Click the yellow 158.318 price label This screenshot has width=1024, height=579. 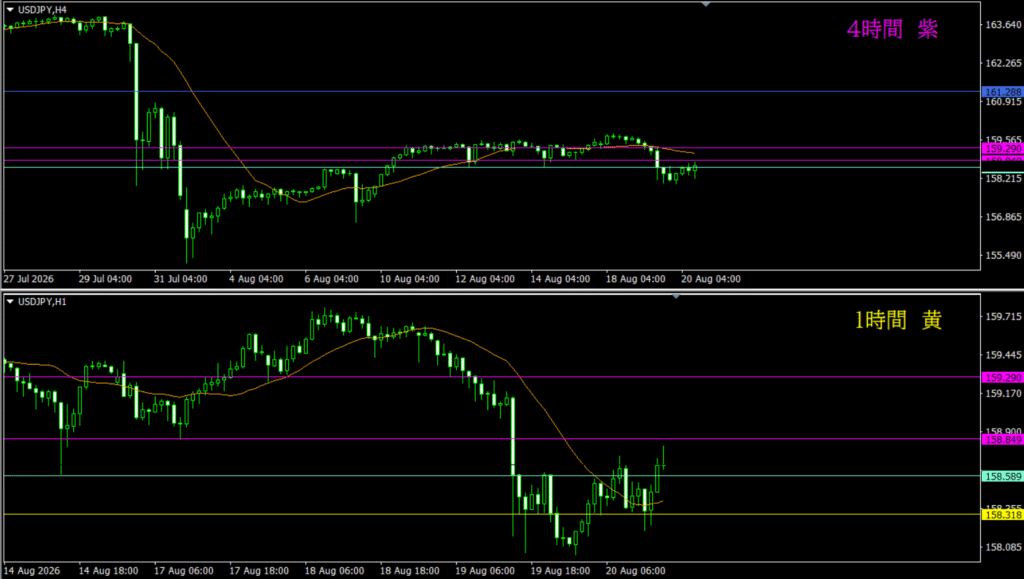coord(1002,515)
